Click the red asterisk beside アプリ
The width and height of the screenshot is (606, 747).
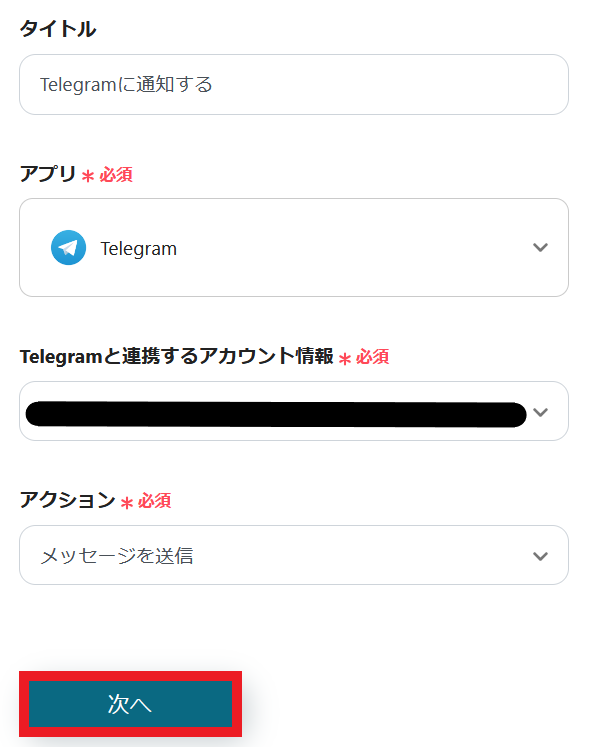pos(88,176)
